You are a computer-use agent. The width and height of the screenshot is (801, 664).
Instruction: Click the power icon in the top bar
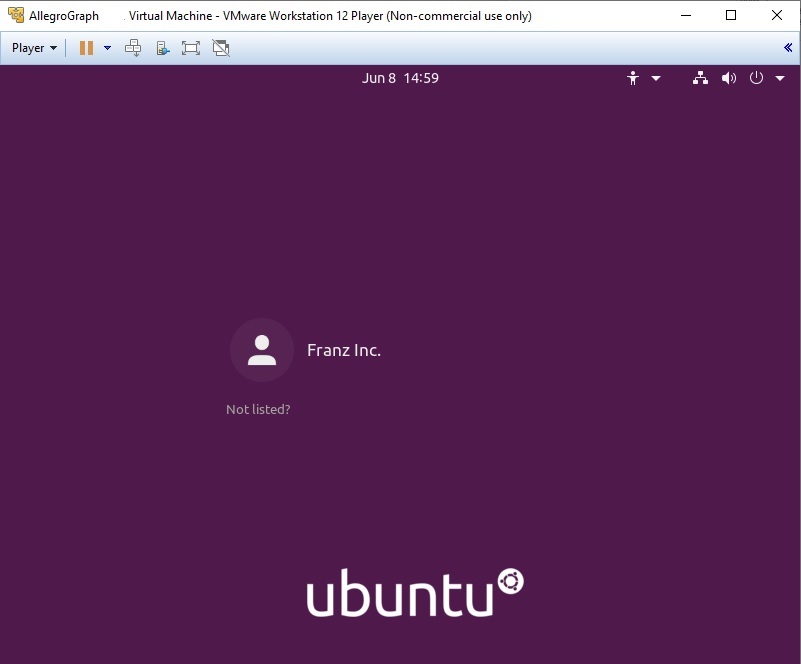coord(755,77)
